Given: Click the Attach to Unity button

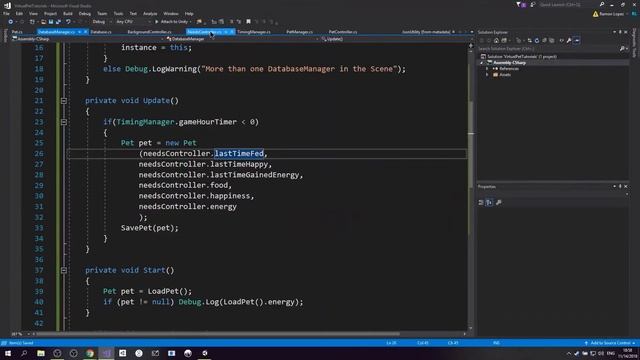Looking at the screenshot, I should click(x=171, y=22).
